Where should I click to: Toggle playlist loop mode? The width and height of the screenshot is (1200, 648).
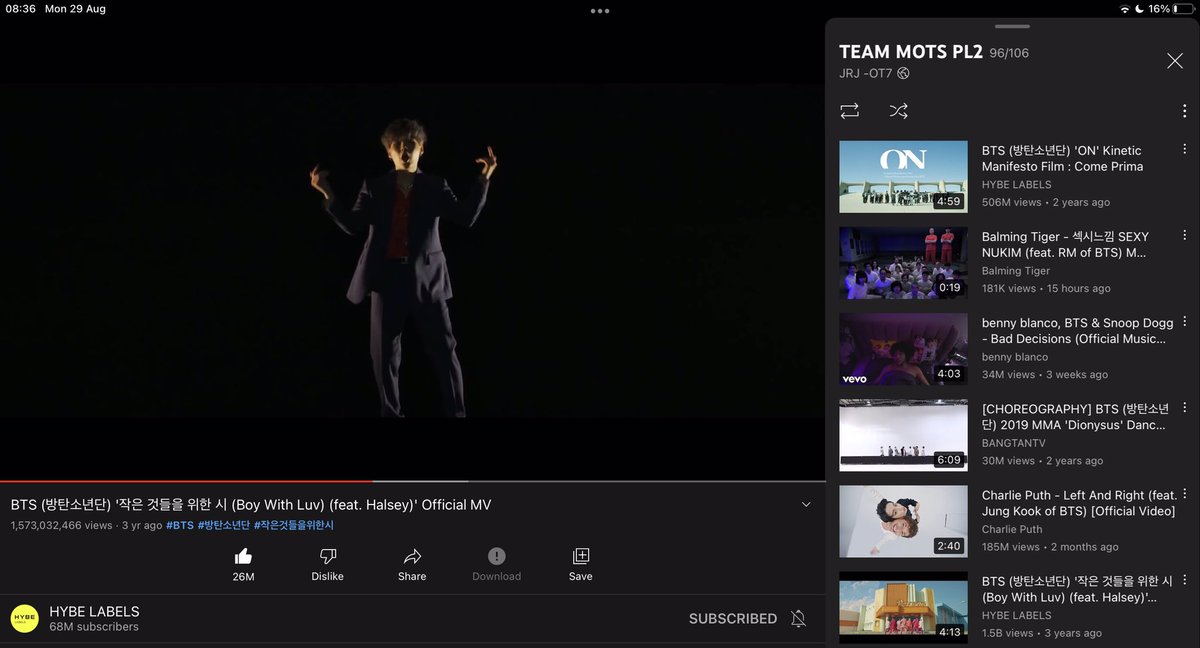coord(849,111)
